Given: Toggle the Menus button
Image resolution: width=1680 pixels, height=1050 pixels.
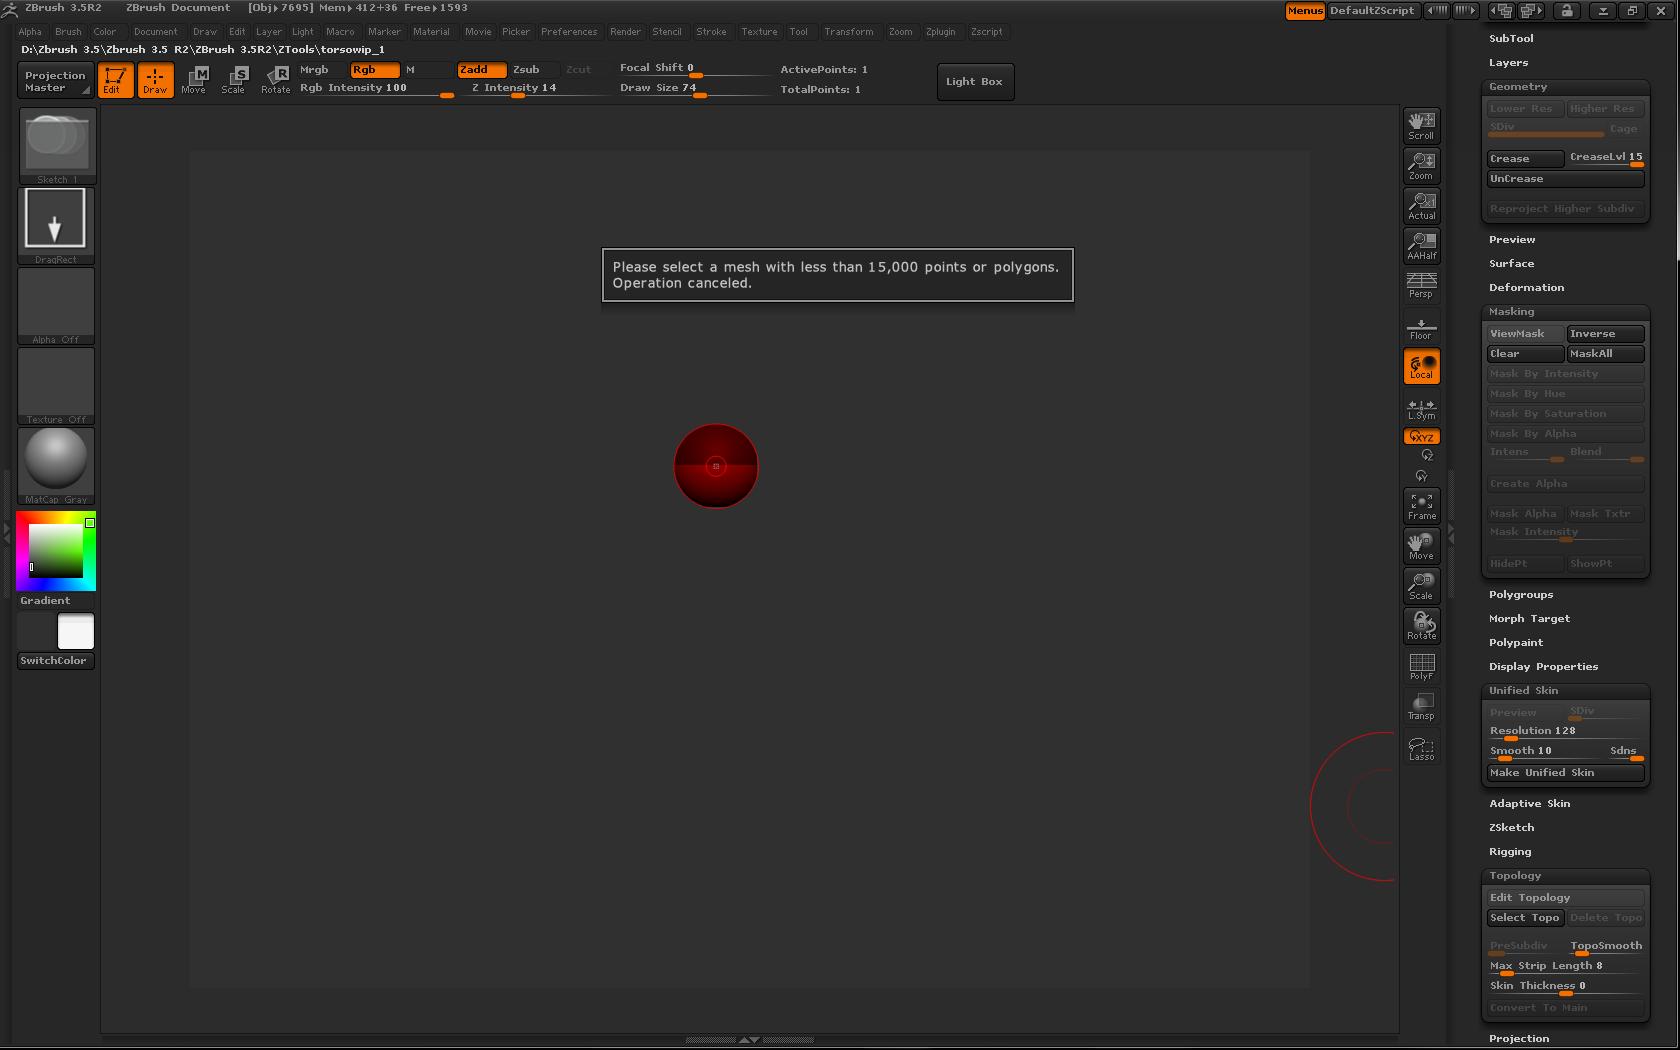Looking at the screenshot, I should (x=1305, y=11).
